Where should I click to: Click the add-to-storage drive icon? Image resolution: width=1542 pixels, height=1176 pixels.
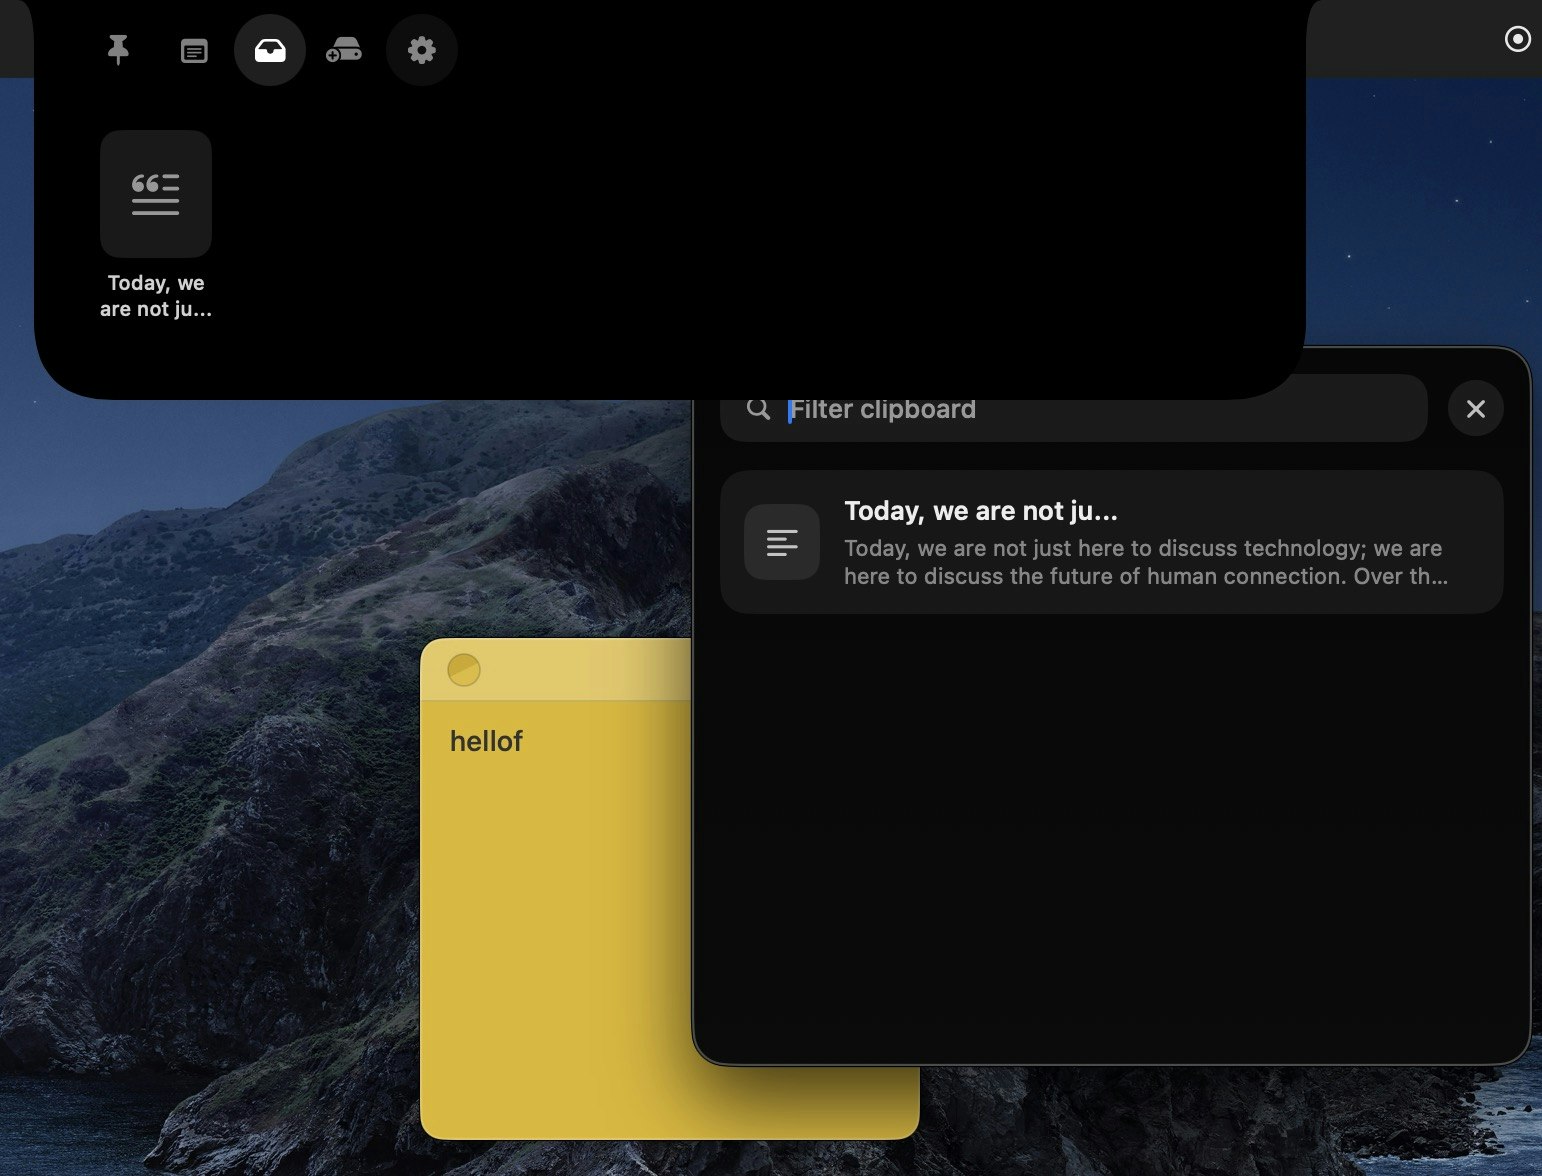click(344, 49)
